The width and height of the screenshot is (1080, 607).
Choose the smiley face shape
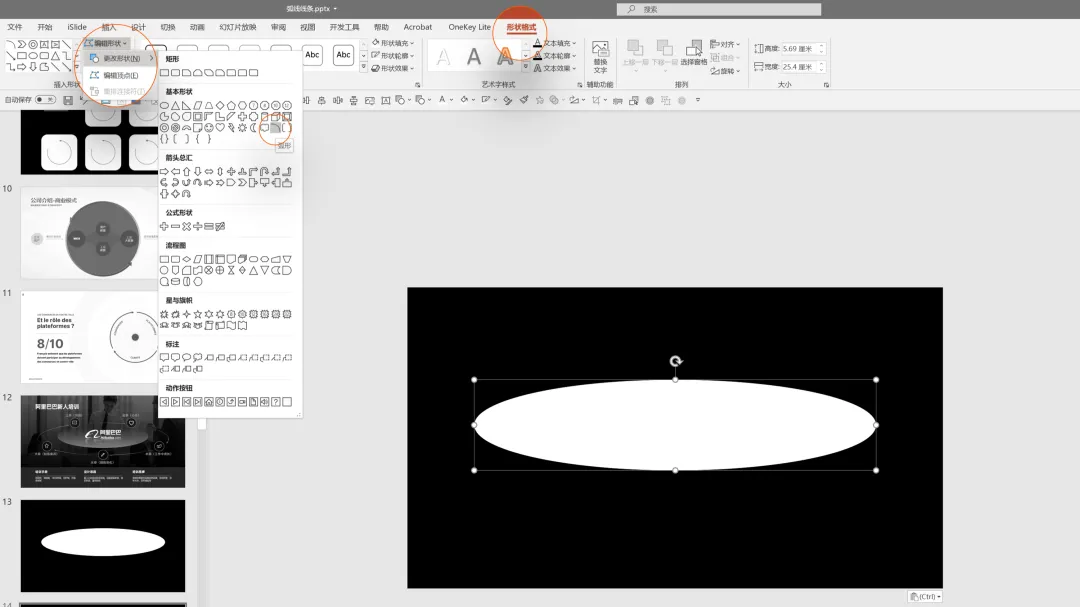pos(209,127)
